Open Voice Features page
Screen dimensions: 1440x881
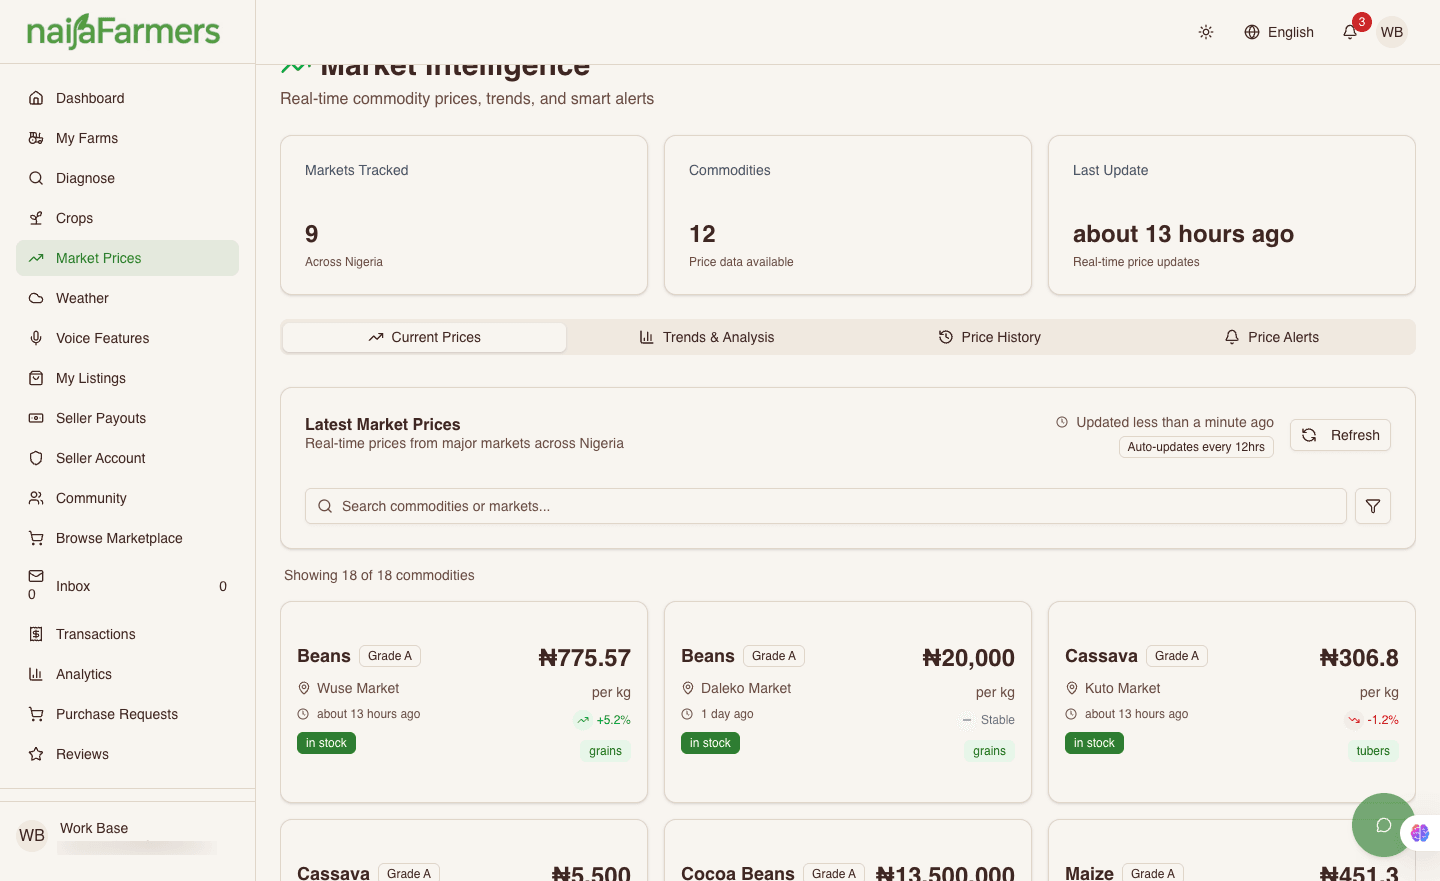click(102, 338)
